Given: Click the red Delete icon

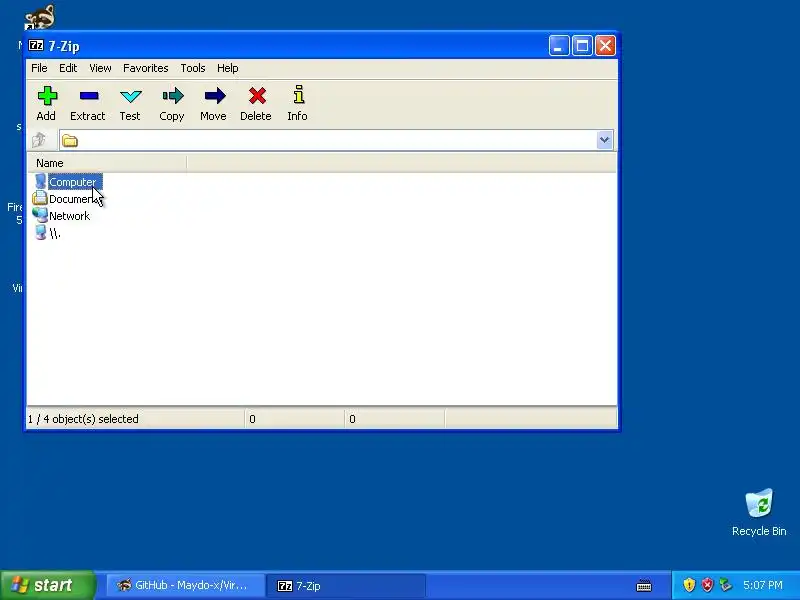Looking at the screenshot, I should tap(257, 95).
